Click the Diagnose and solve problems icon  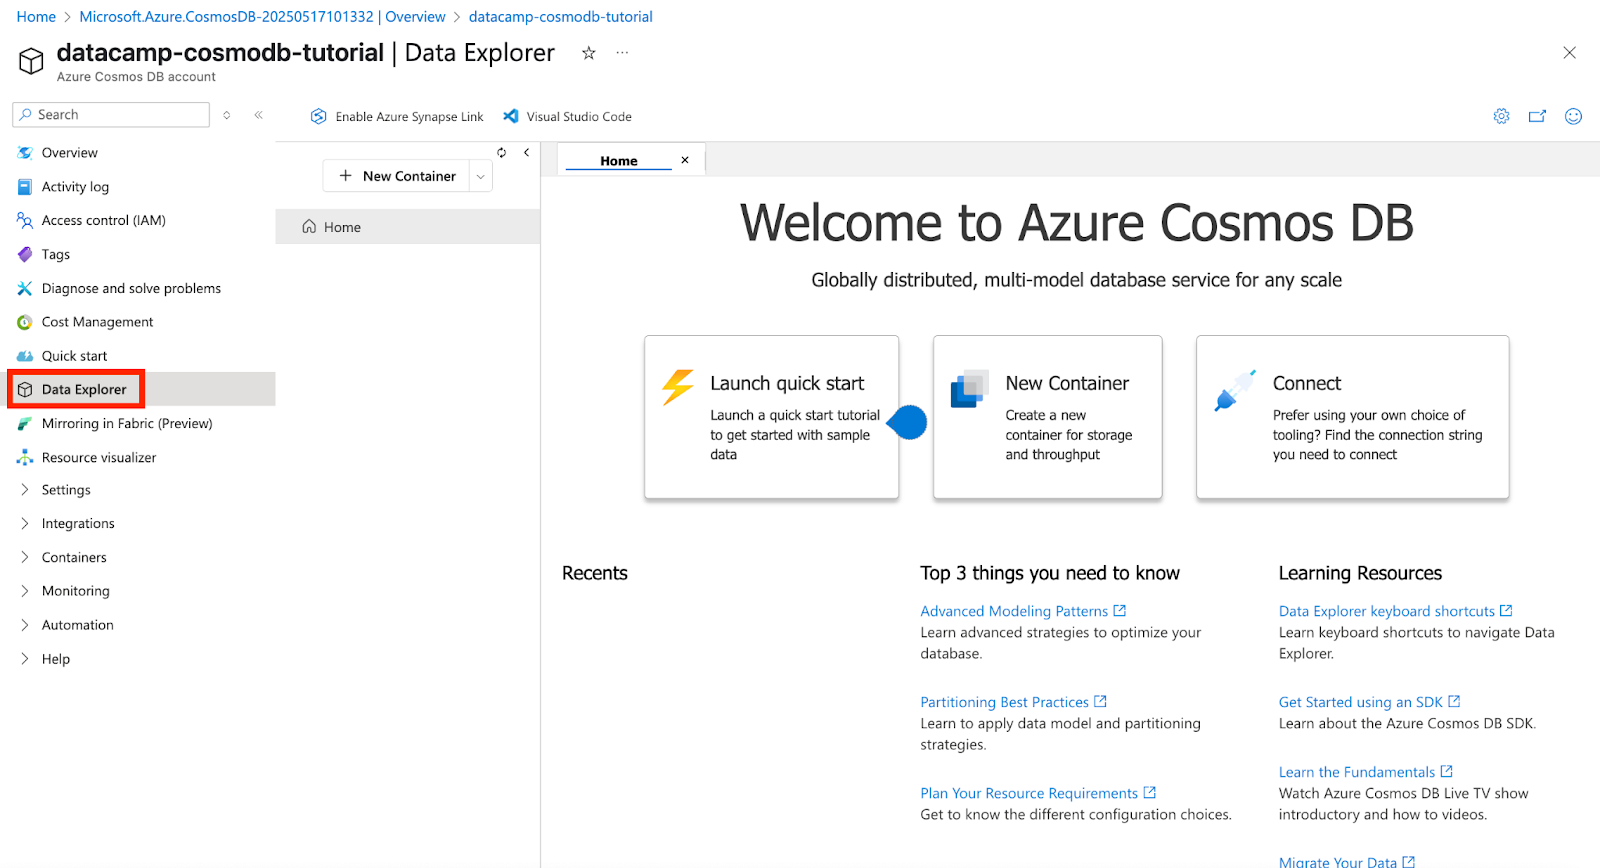point(25,288)
